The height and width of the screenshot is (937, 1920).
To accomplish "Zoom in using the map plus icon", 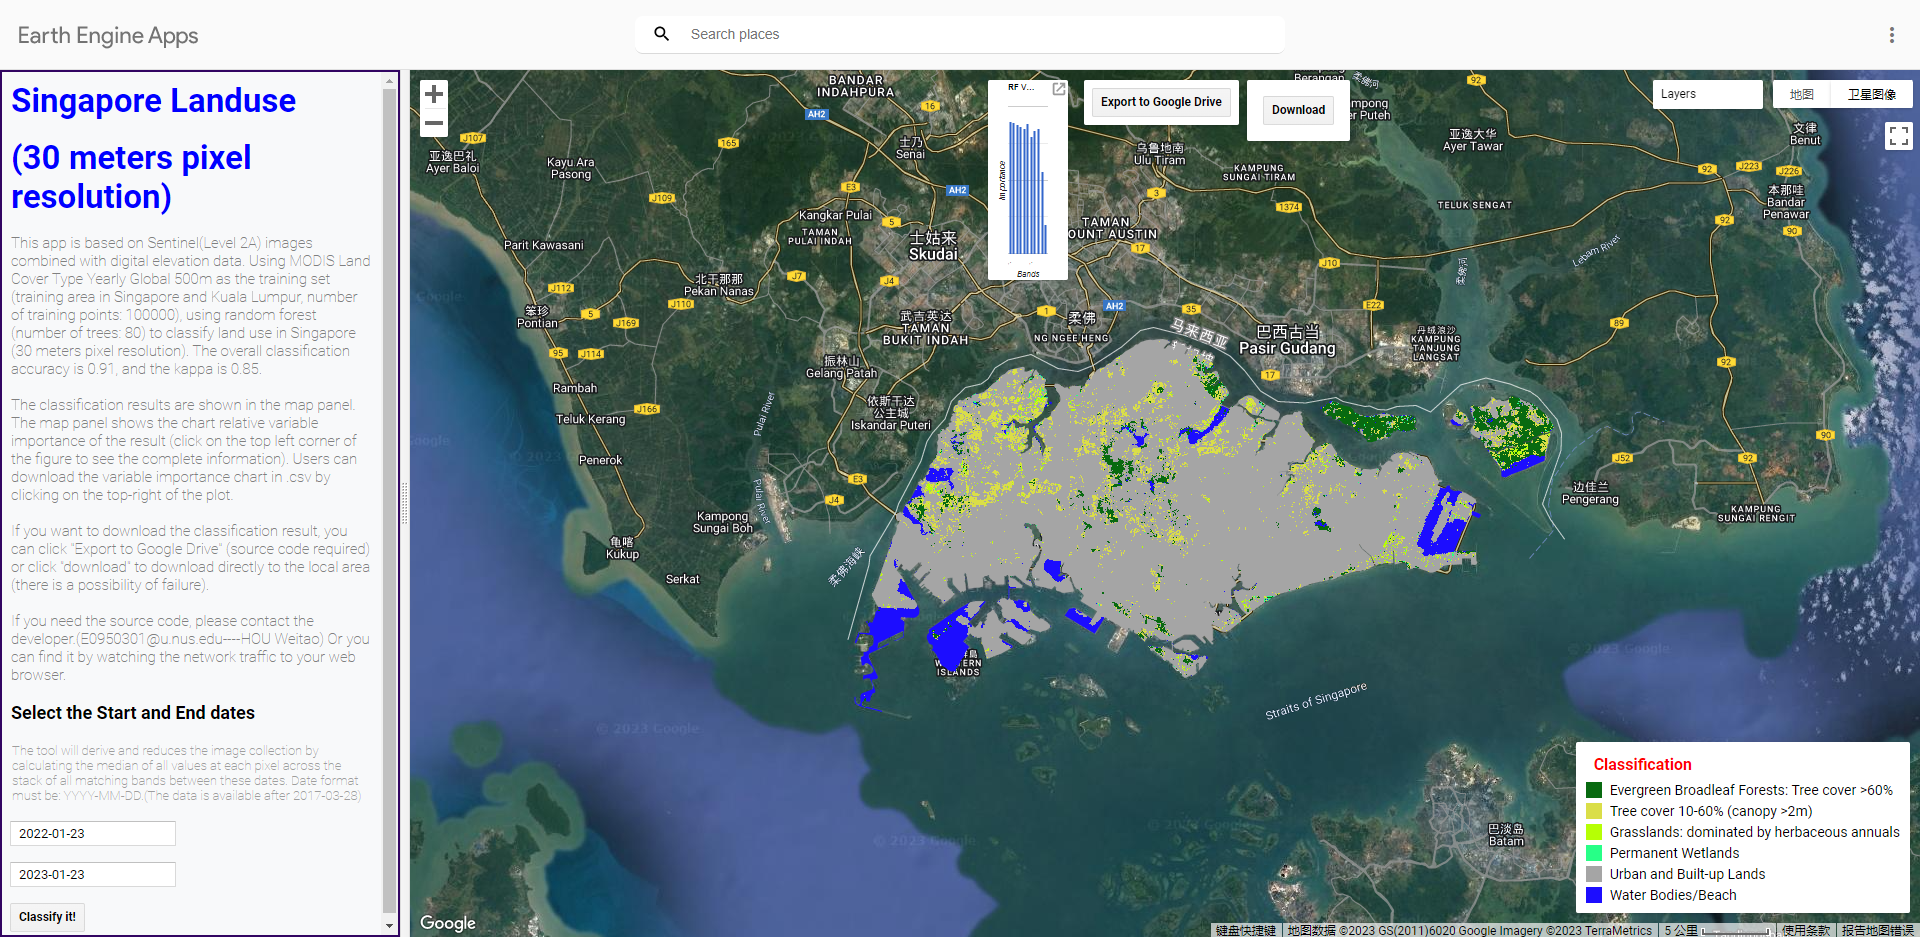I will [x=433, y=93].
